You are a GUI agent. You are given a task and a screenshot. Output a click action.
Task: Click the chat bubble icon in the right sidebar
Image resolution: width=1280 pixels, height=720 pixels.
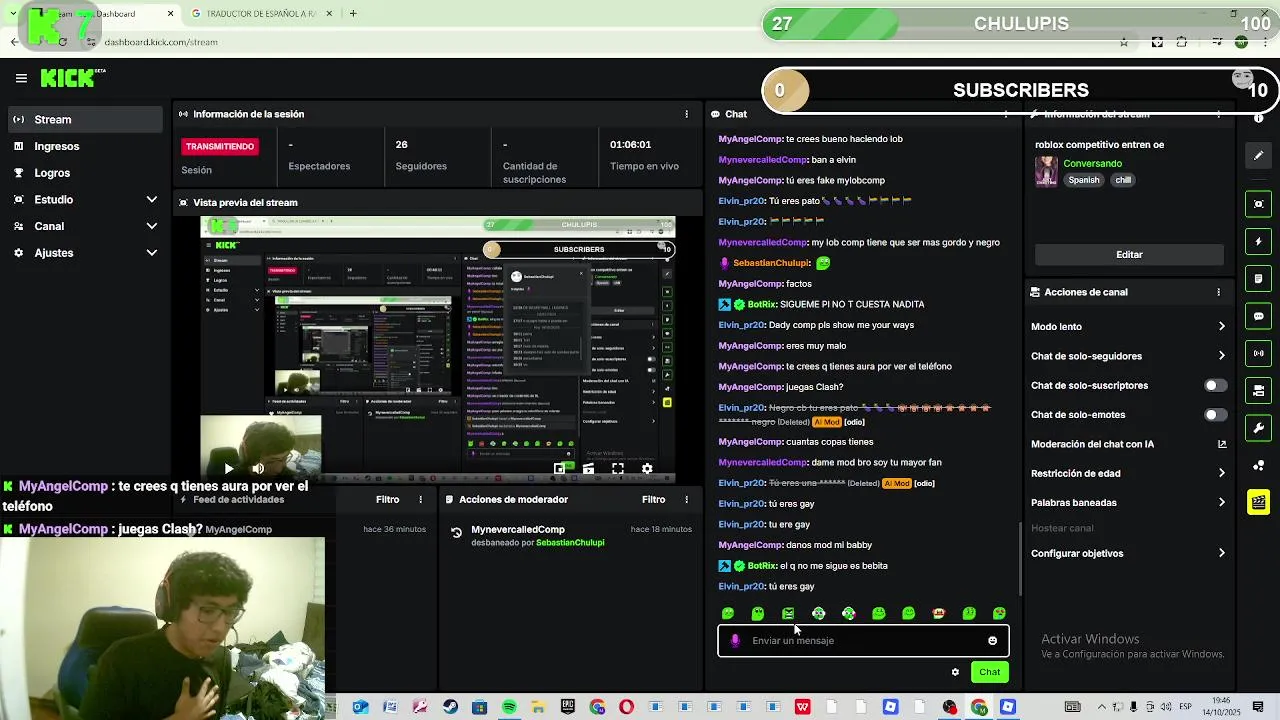point(1258,316)
